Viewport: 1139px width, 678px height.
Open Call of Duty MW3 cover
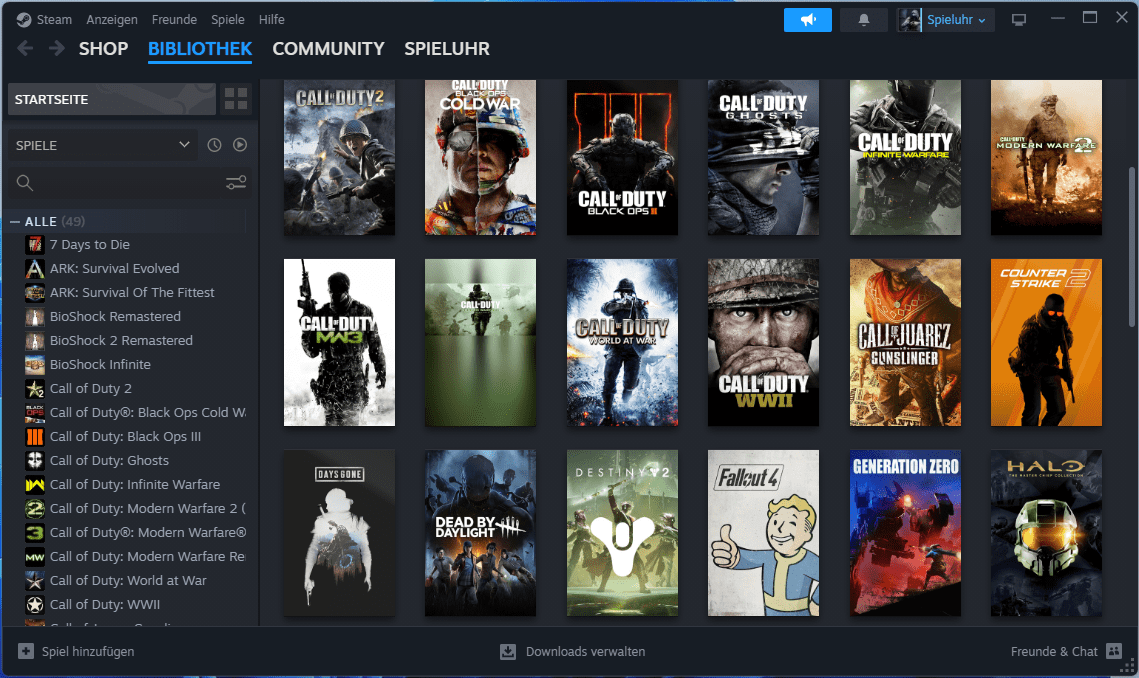(339, 342)
